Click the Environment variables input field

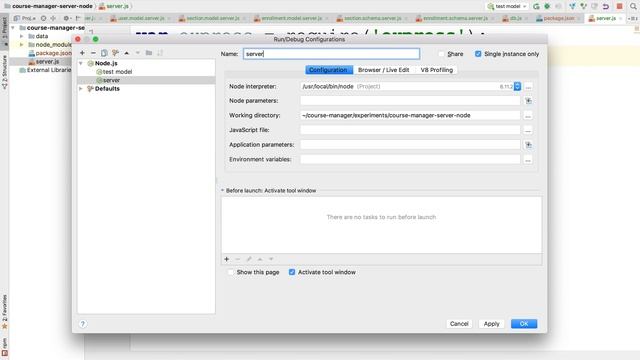(x=410, y=160)
